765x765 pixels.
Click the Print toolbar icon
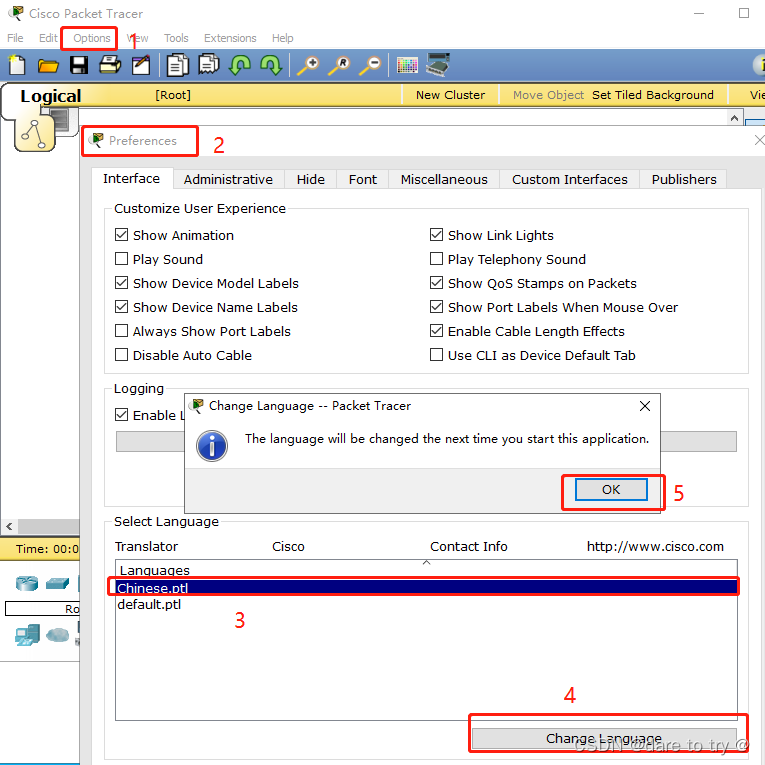[x=110, y=65]
